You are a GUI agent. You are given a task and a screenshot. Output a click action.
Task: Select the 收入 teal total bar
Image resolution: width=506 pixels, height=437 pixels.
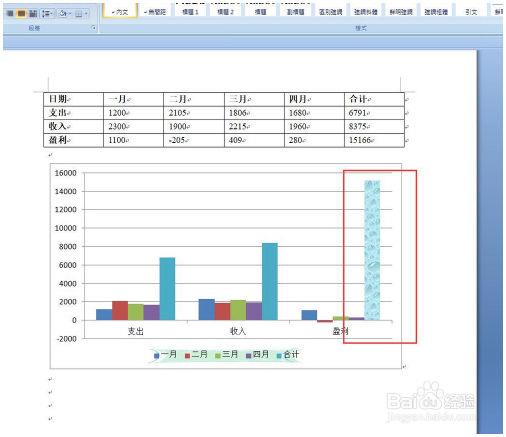click(x=270, y=282)
